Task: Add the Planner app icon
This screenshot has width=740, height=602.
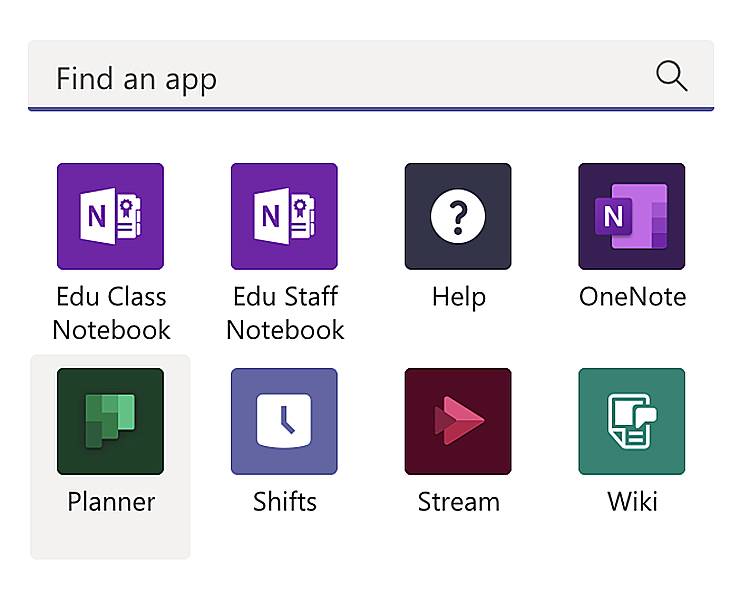Action: (110, 421)
